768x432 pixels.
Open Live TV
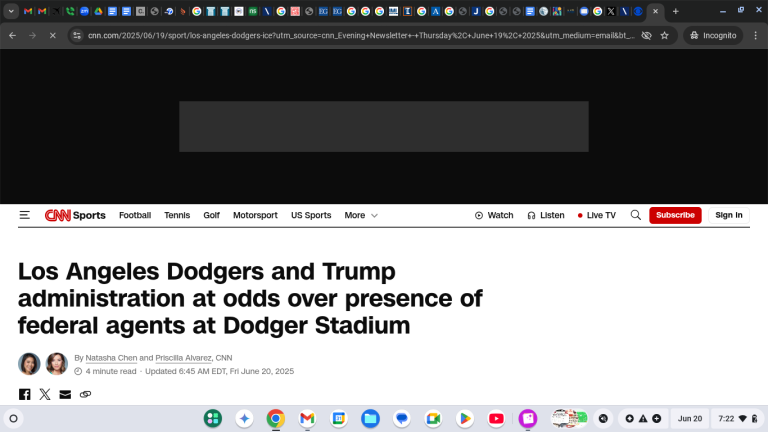click(x=597, y=215)
